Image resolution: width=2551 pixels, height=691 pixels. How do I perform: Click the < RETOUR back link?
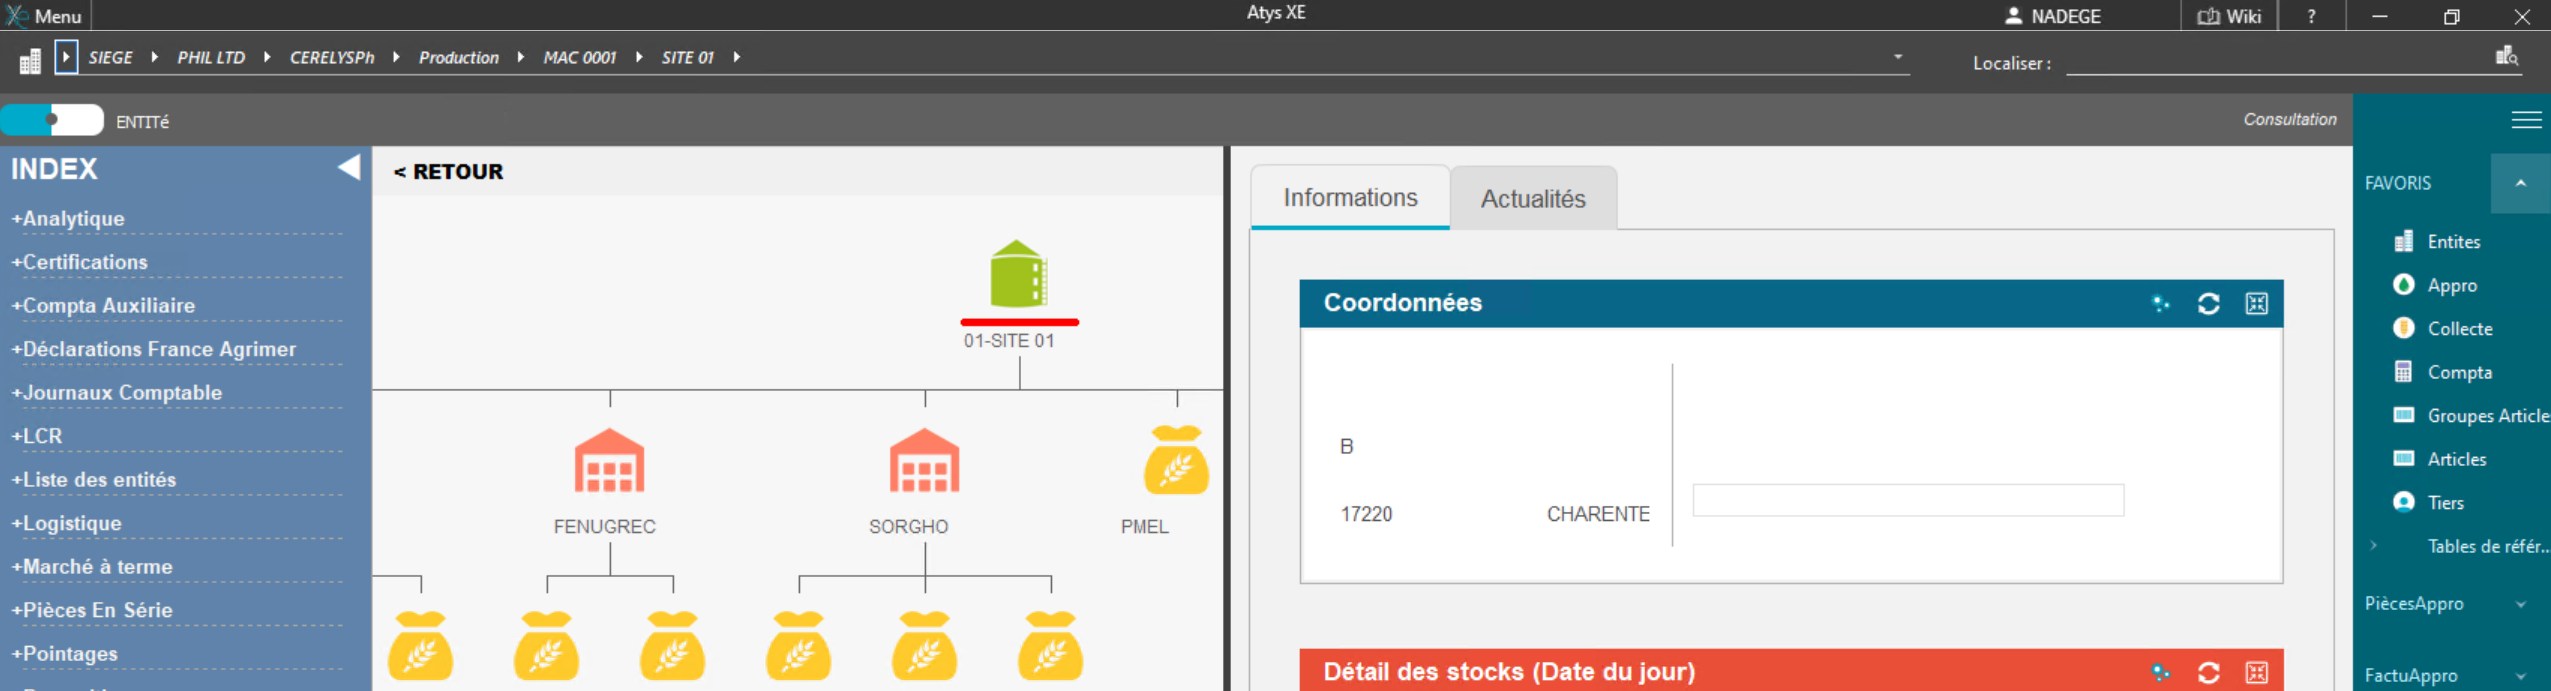pos(448,171)
